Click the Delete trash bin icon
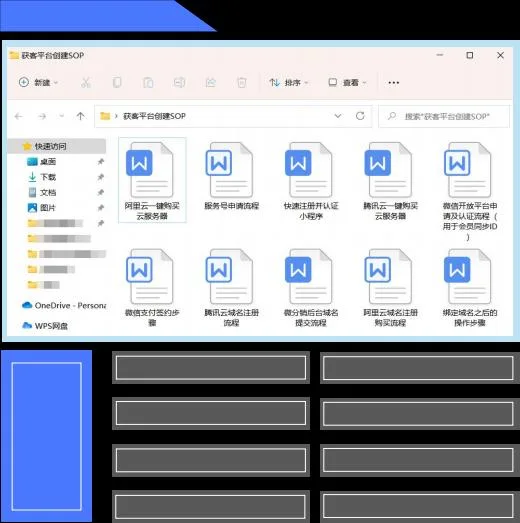The height and width of the screenshot is (523, 520). (x=242, y=82)
